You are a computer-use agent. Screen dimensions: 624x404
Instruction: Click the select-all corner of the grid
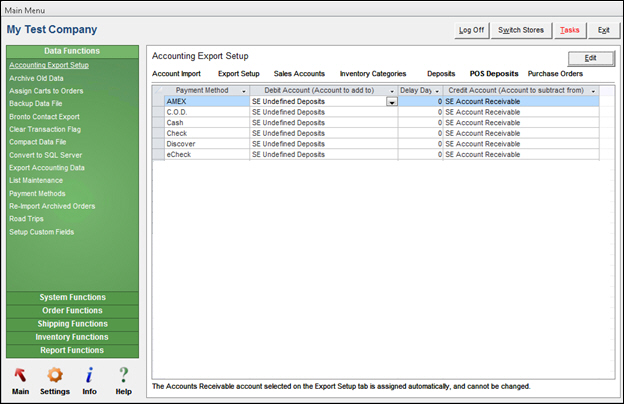coord(158,91)
